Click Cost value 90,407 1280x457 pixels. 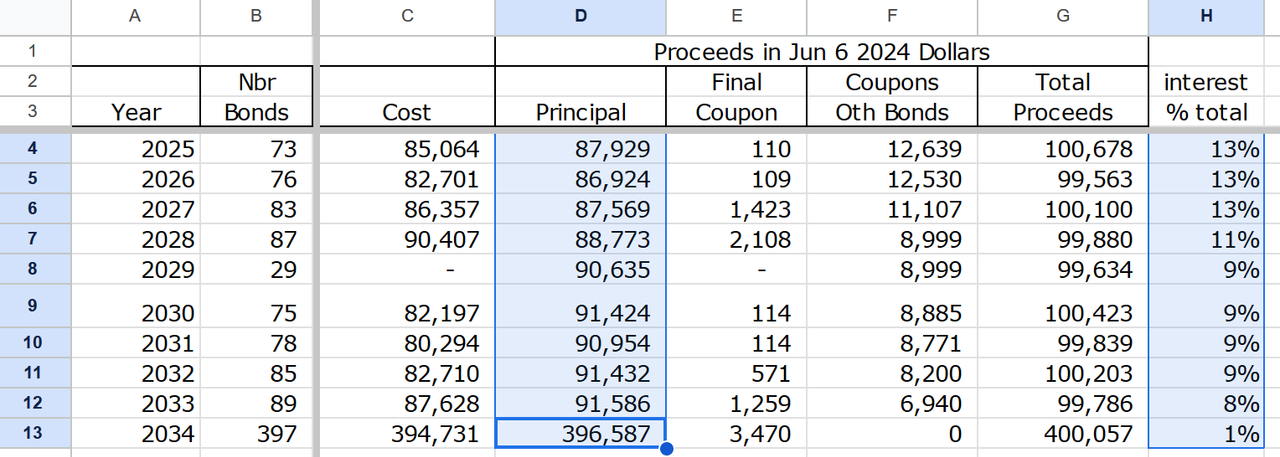click(406, 240)
